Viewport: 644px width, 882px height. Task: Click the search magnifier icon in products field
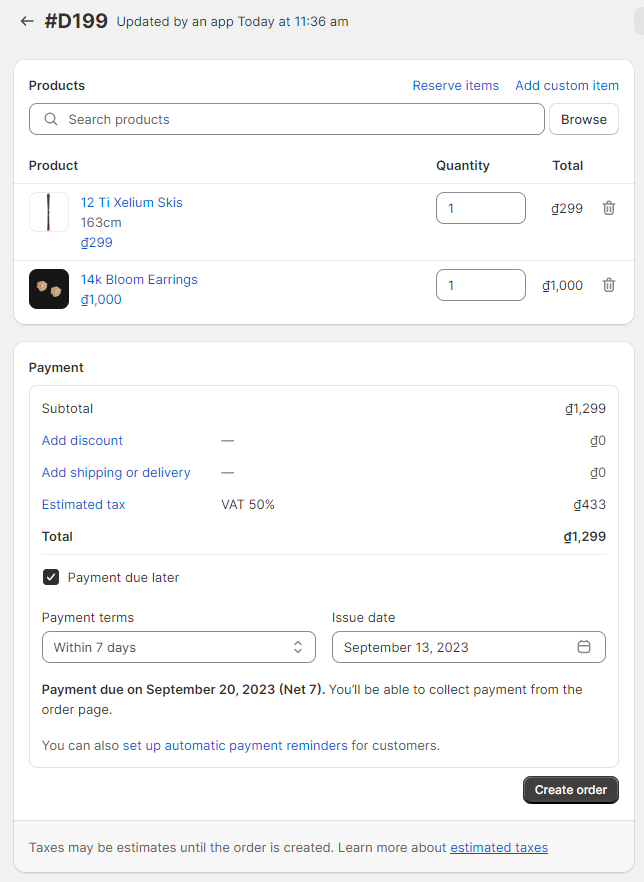click(x=51, y=119)
